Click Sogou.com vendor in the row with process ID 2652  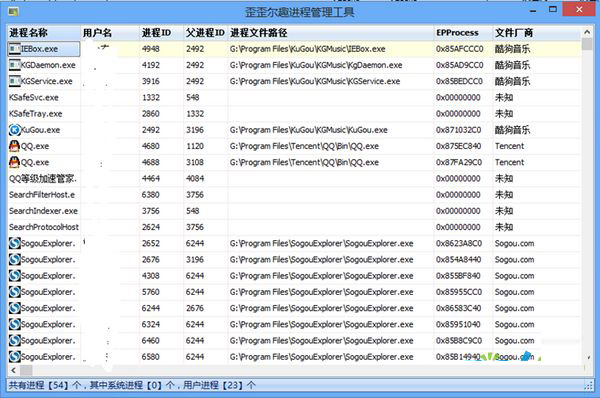click(x=514, y=243)
